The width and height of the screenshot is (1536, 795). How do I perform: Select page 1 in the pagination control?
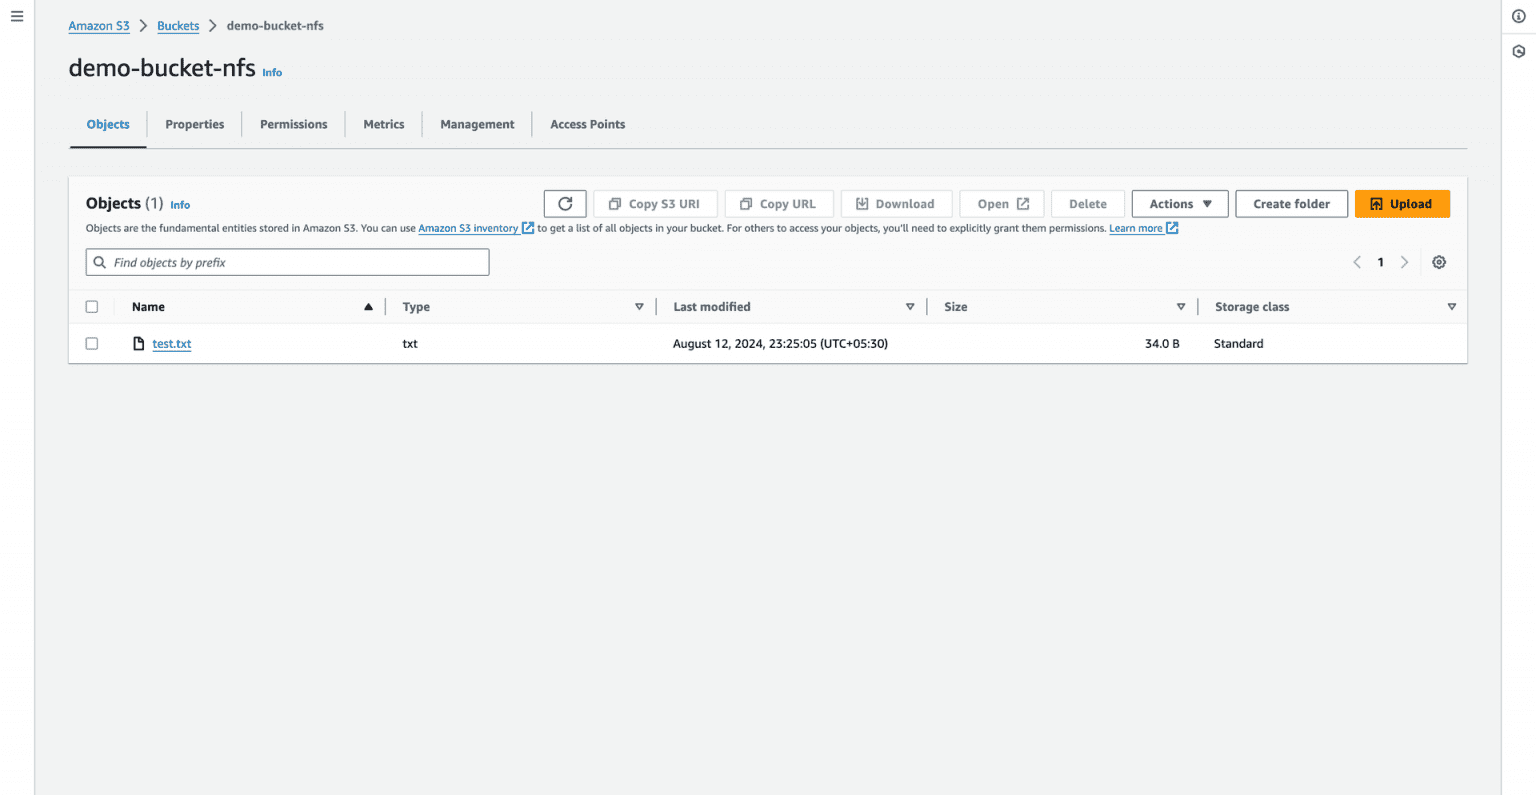pos(1380,261)
